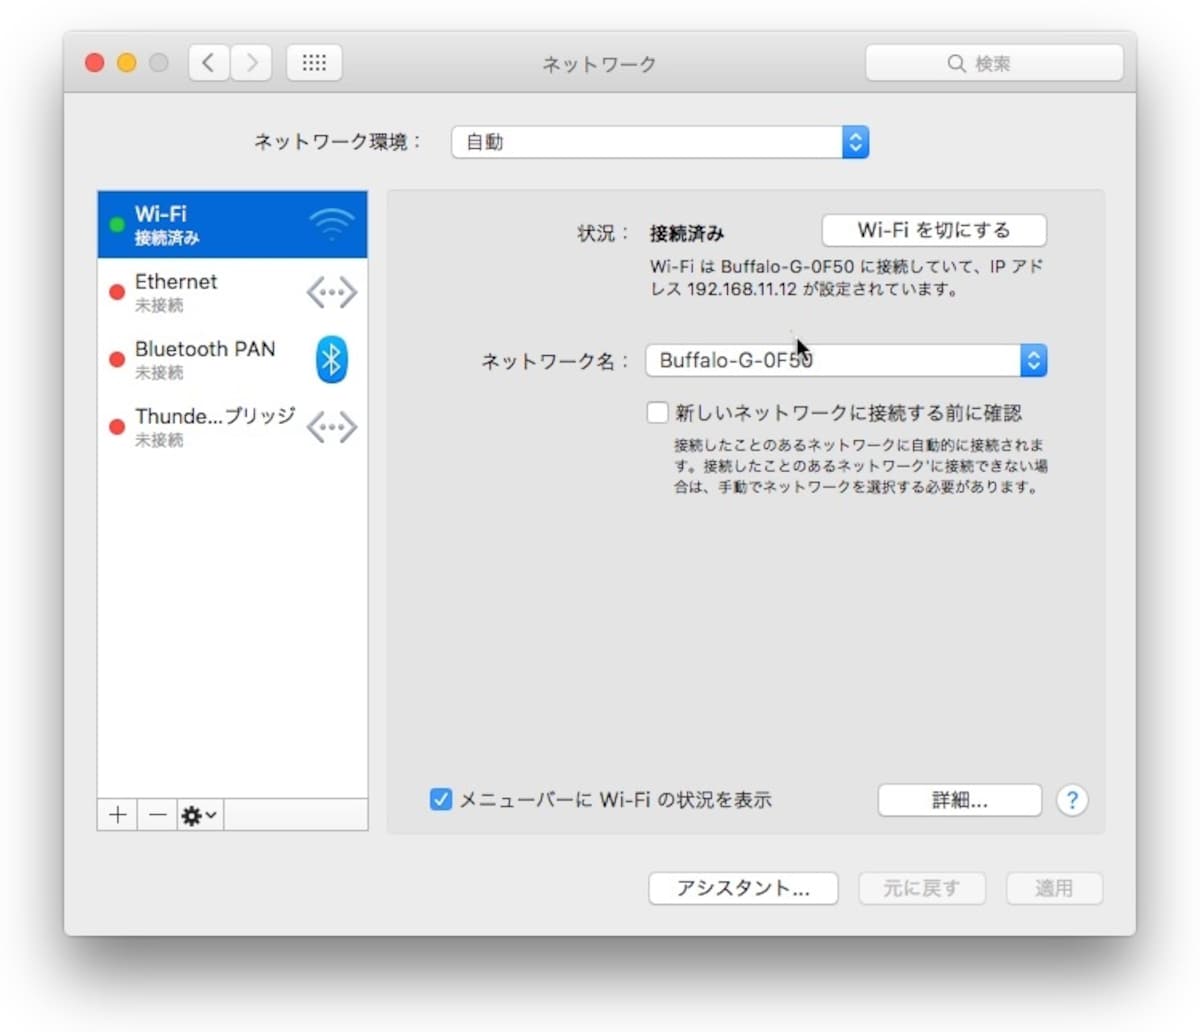1200x1032 pixels.
Task: Add a network service with plus button
Action: point(117,815)
